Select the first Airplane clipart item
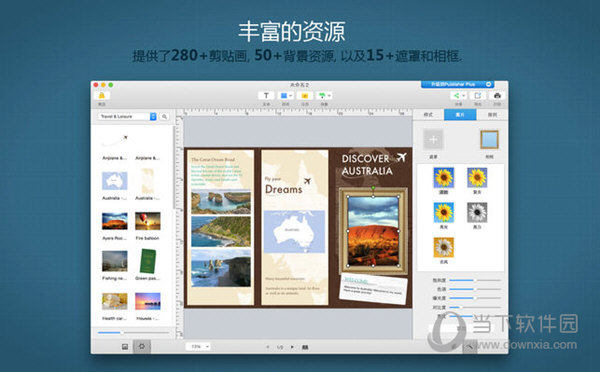600x372 pixels. coord(114,141)
